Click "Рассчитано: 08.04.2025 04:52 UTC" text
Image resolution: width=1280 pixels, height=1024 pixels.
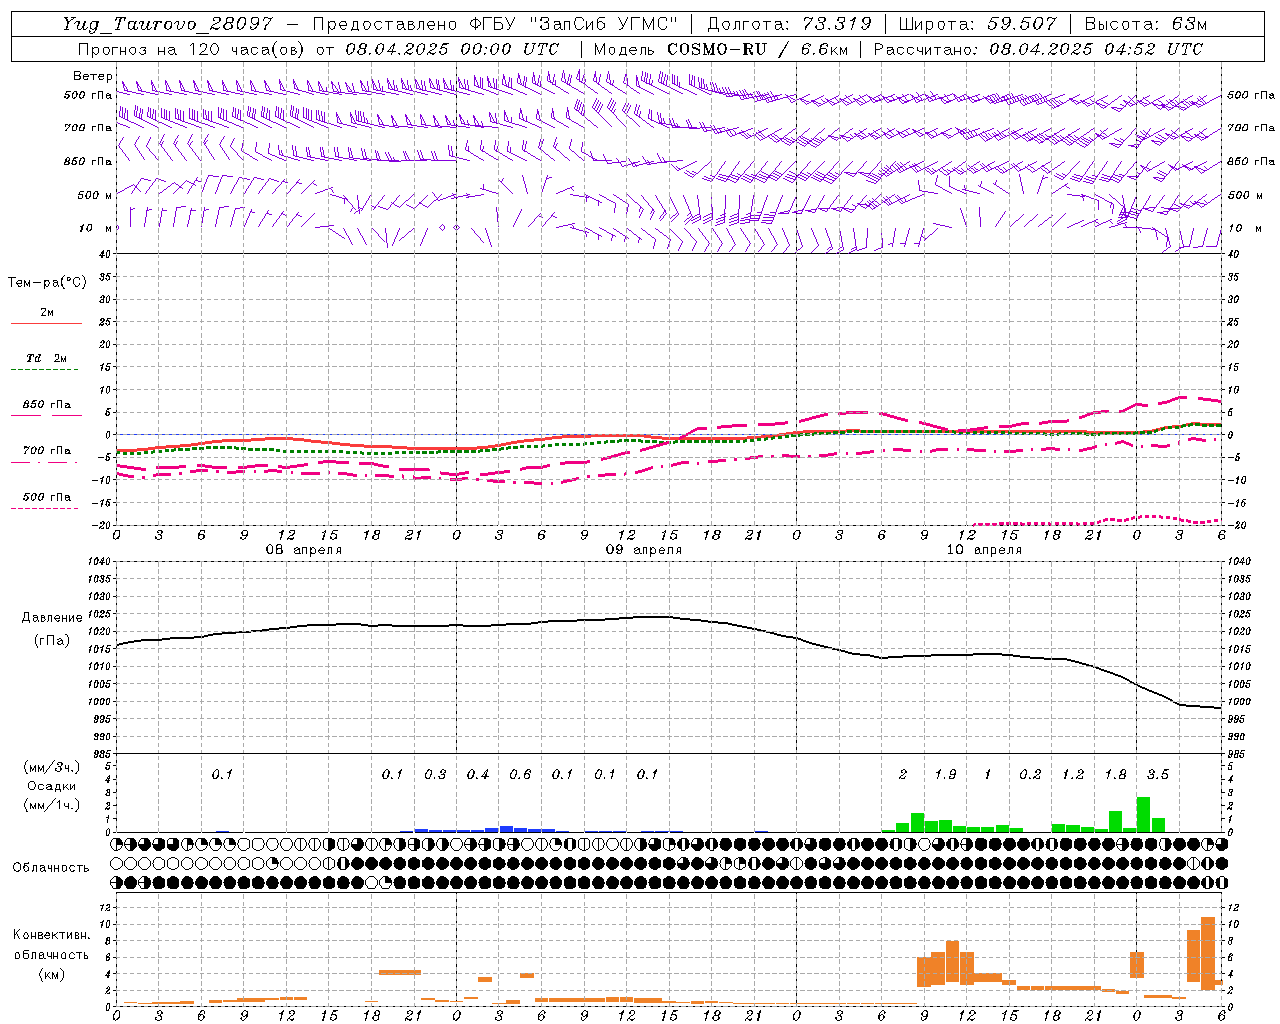1038,49
